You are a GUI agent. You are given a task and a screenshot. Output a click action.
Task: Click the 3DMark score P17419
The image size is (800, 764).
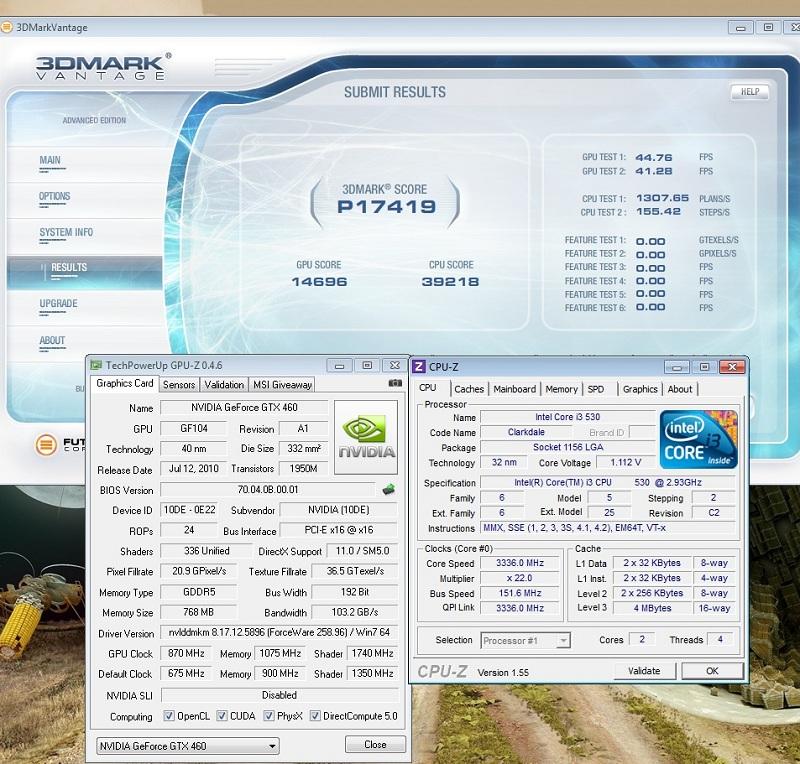[386, 207]
